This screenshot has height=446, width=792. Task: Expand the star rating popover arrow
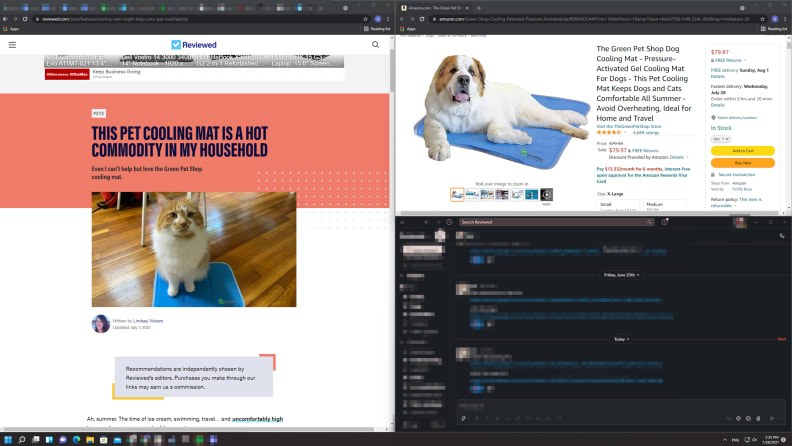coord(625,132)
